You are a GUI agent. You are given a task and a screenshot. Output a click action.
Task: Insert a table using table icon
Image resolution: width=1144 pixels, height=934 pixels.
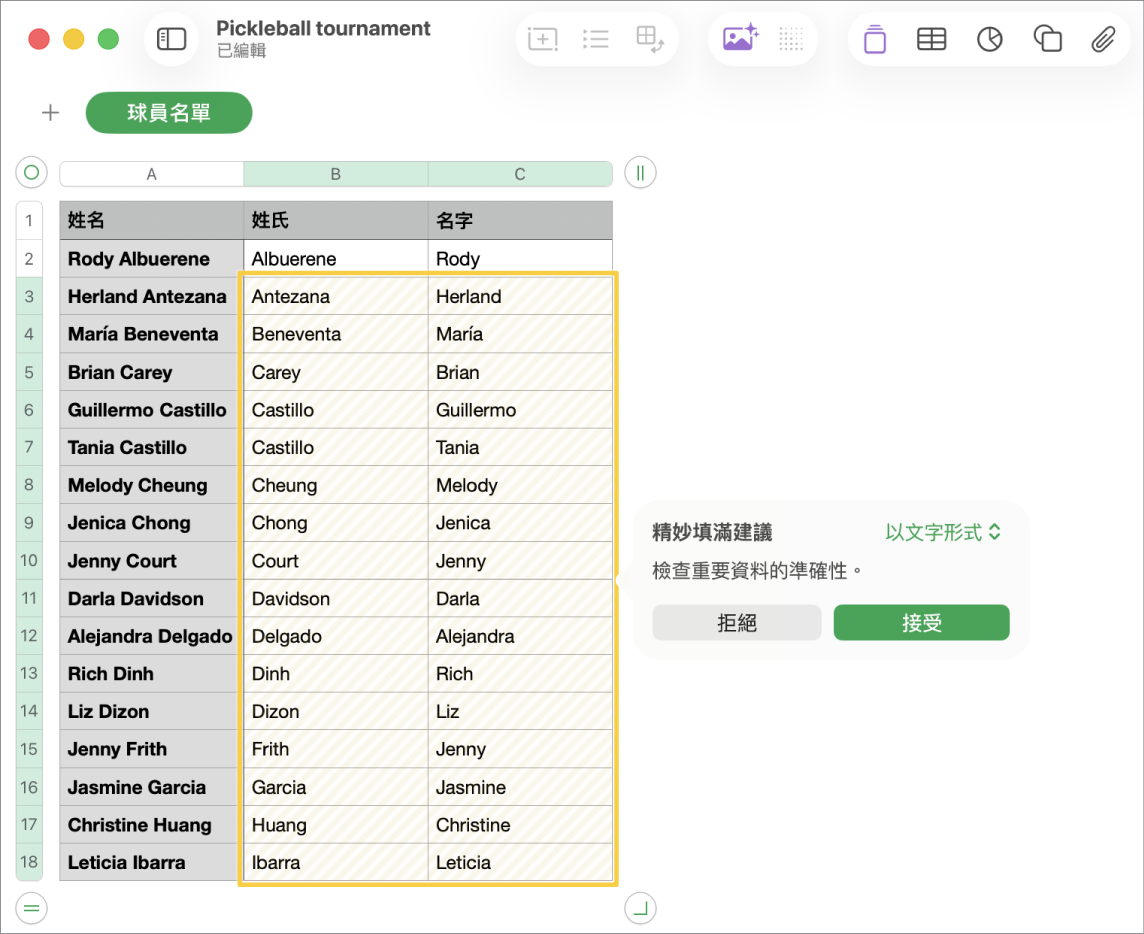[932, 39]
